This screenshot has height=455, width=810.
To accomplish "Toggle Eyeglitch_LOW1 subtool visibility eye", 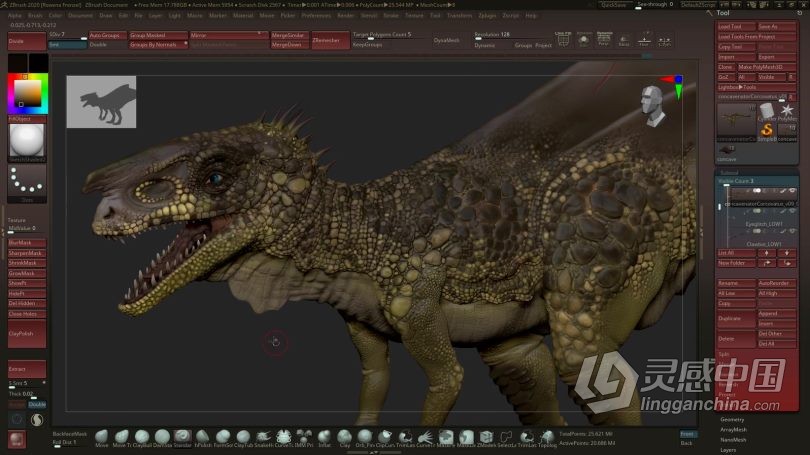I will (x=792, y=211).
